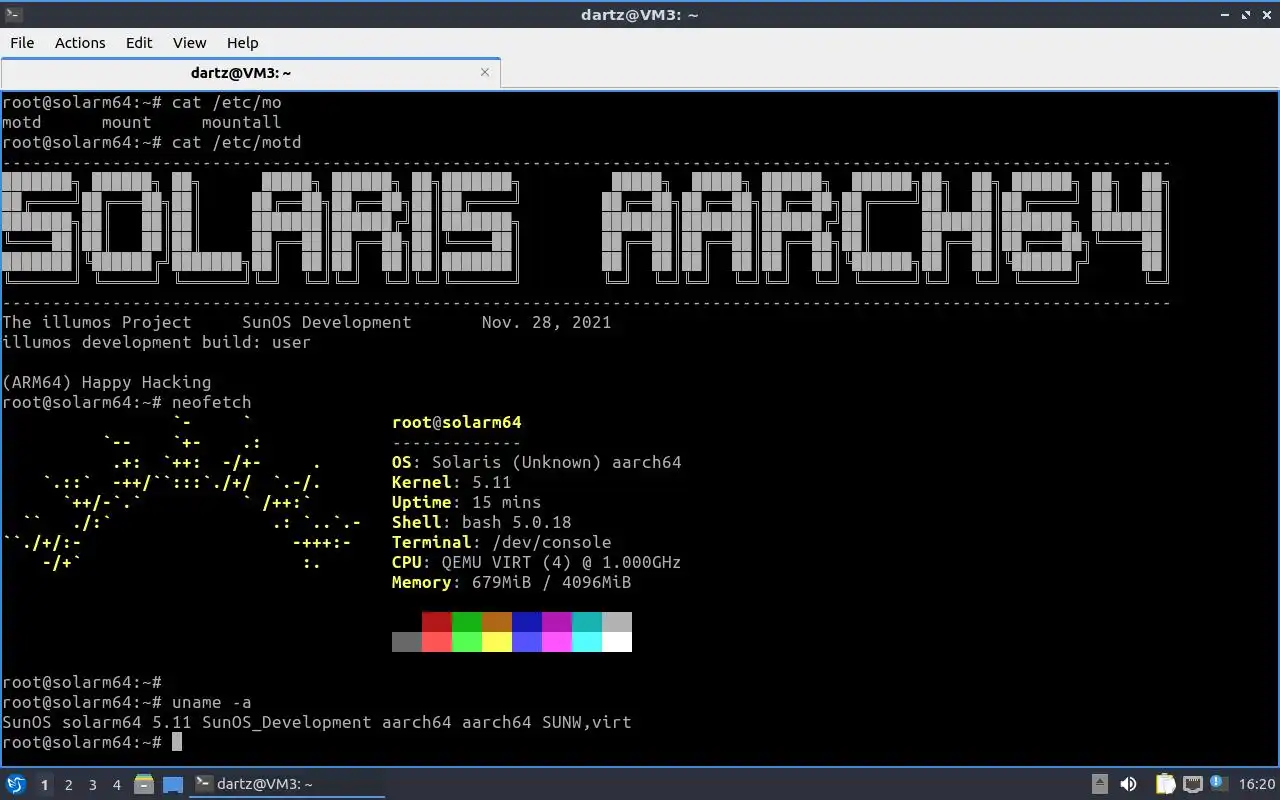This screenshot has height=800, width=1280.
Task: Click the 'neofetch' command text
Action: [x=211, y=402]
